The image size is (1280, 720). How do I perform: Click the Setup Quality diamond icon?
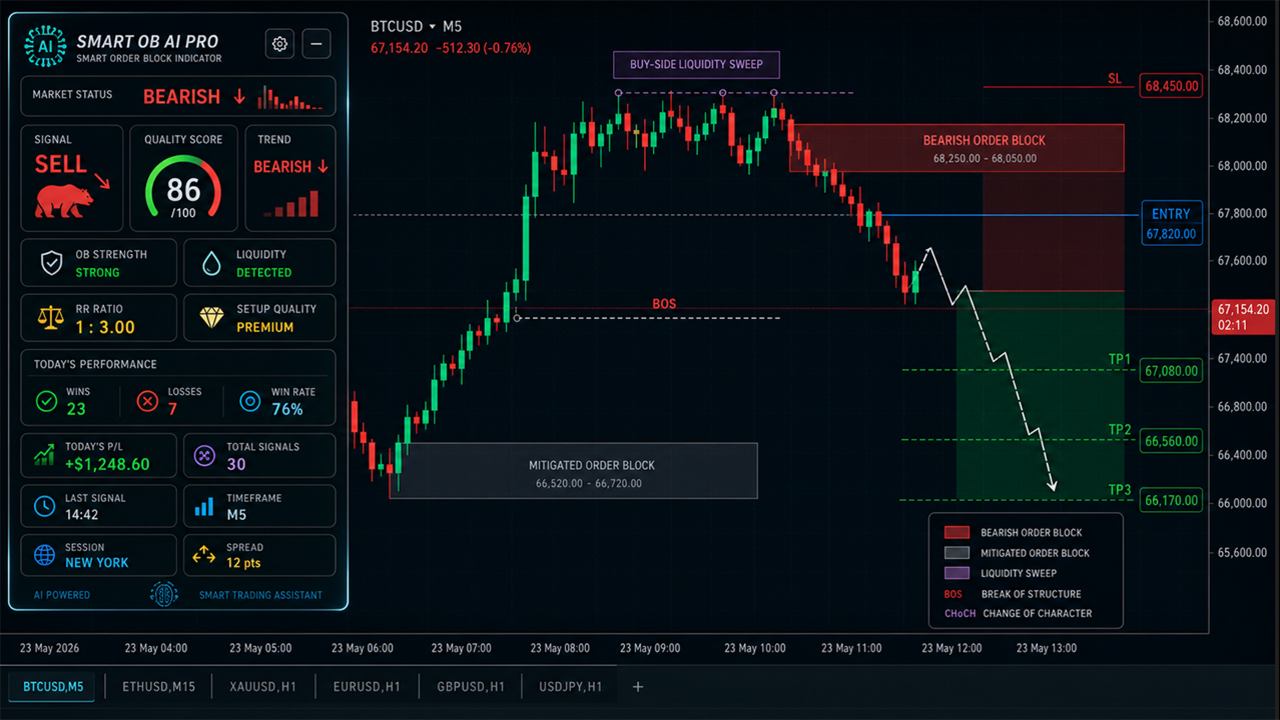tap(212, 317)
